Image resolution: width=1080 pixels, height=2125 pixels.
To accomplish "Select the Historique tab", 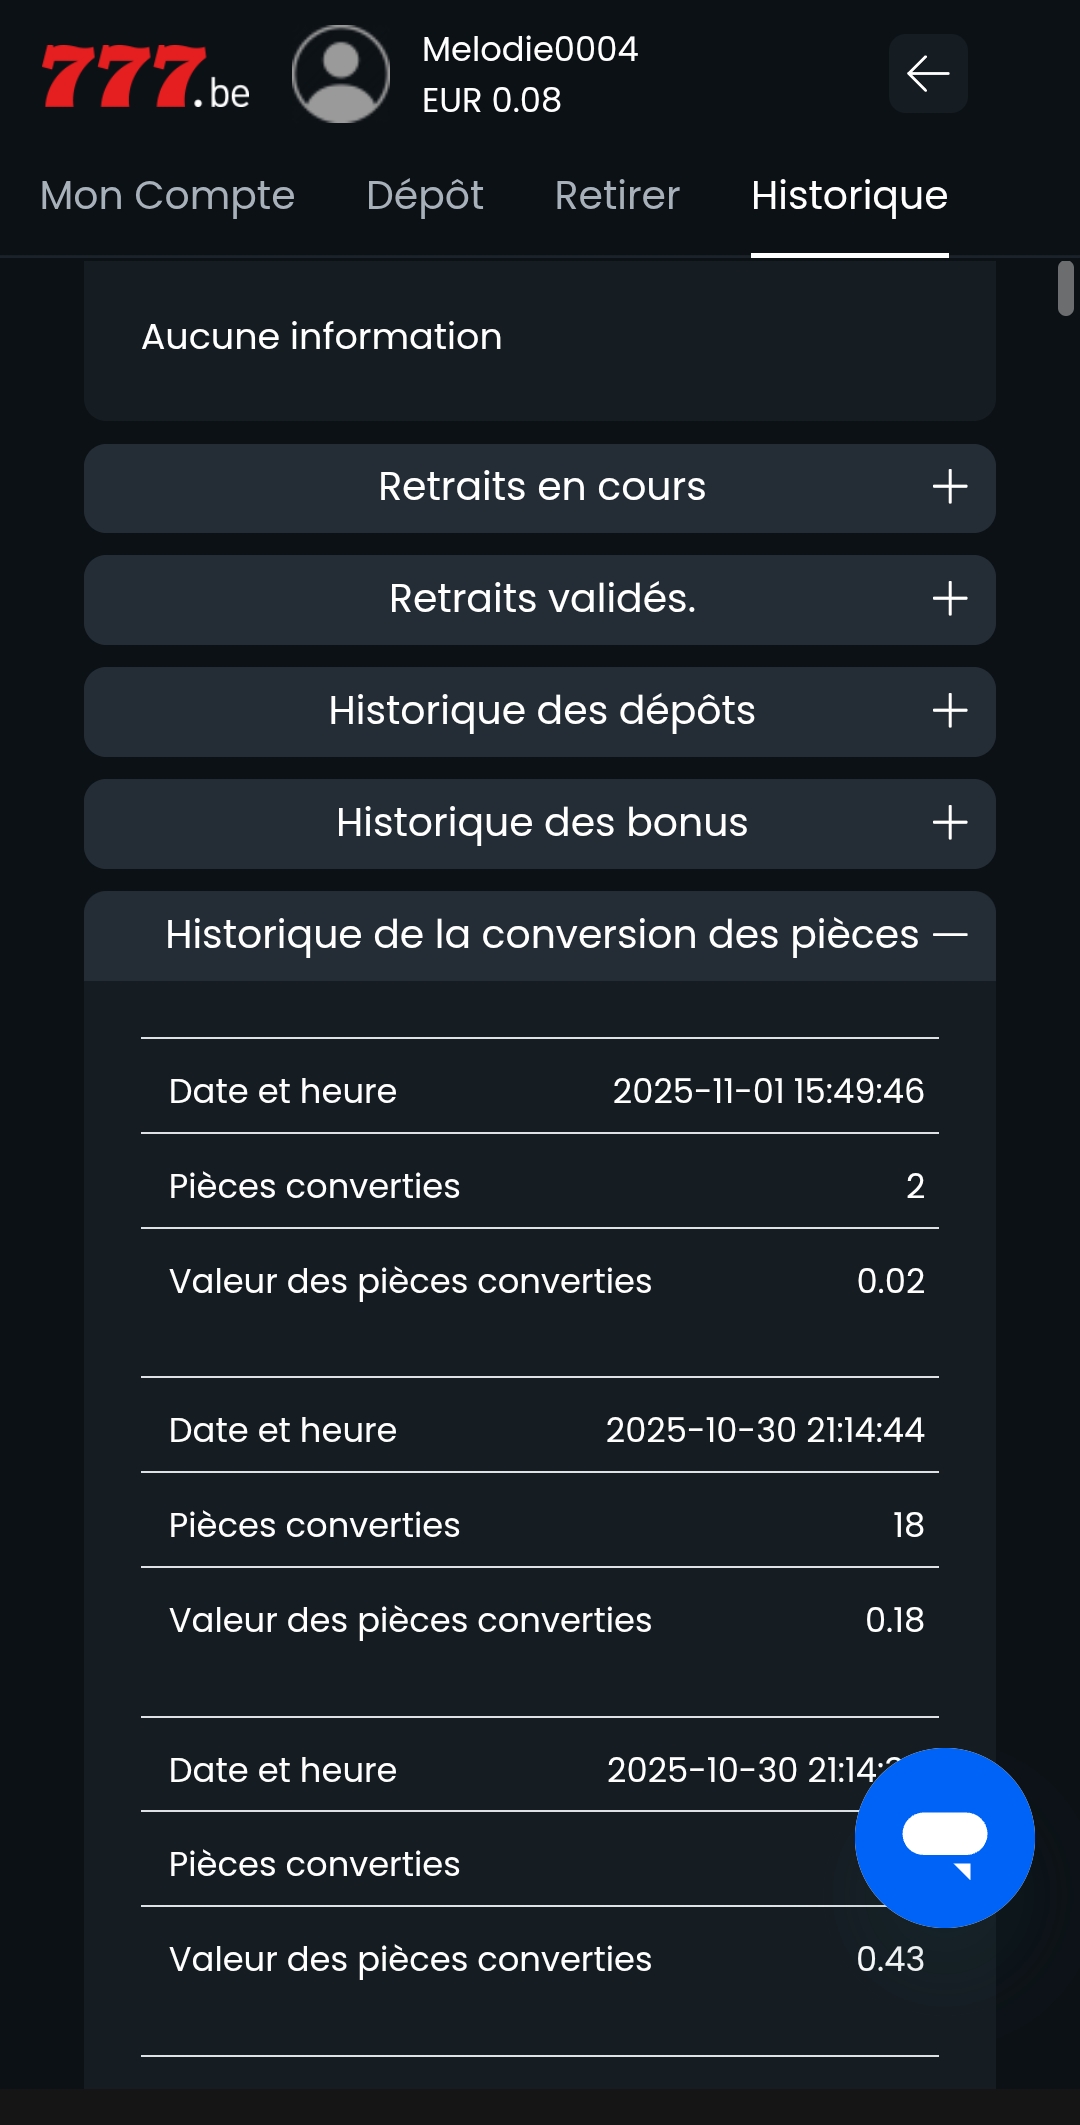I will pos(849,196).
